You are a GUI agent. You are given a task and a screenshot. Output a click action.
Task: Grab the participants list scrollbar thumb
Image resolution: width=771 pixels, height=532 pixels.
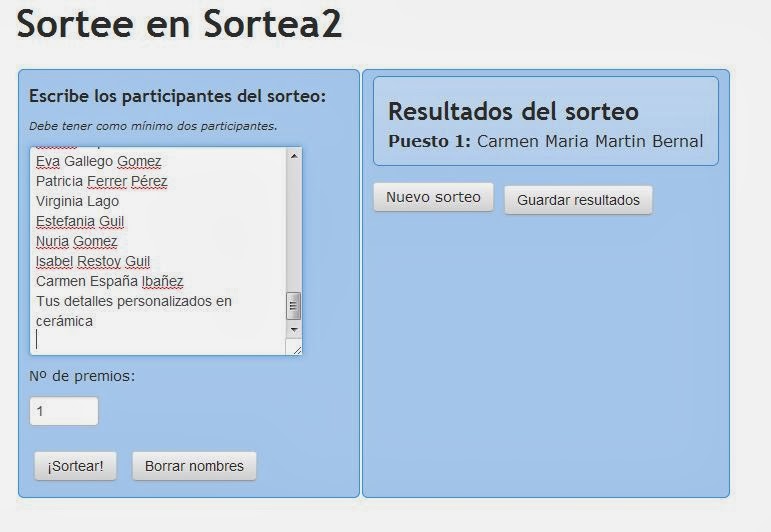coord(294,306)
